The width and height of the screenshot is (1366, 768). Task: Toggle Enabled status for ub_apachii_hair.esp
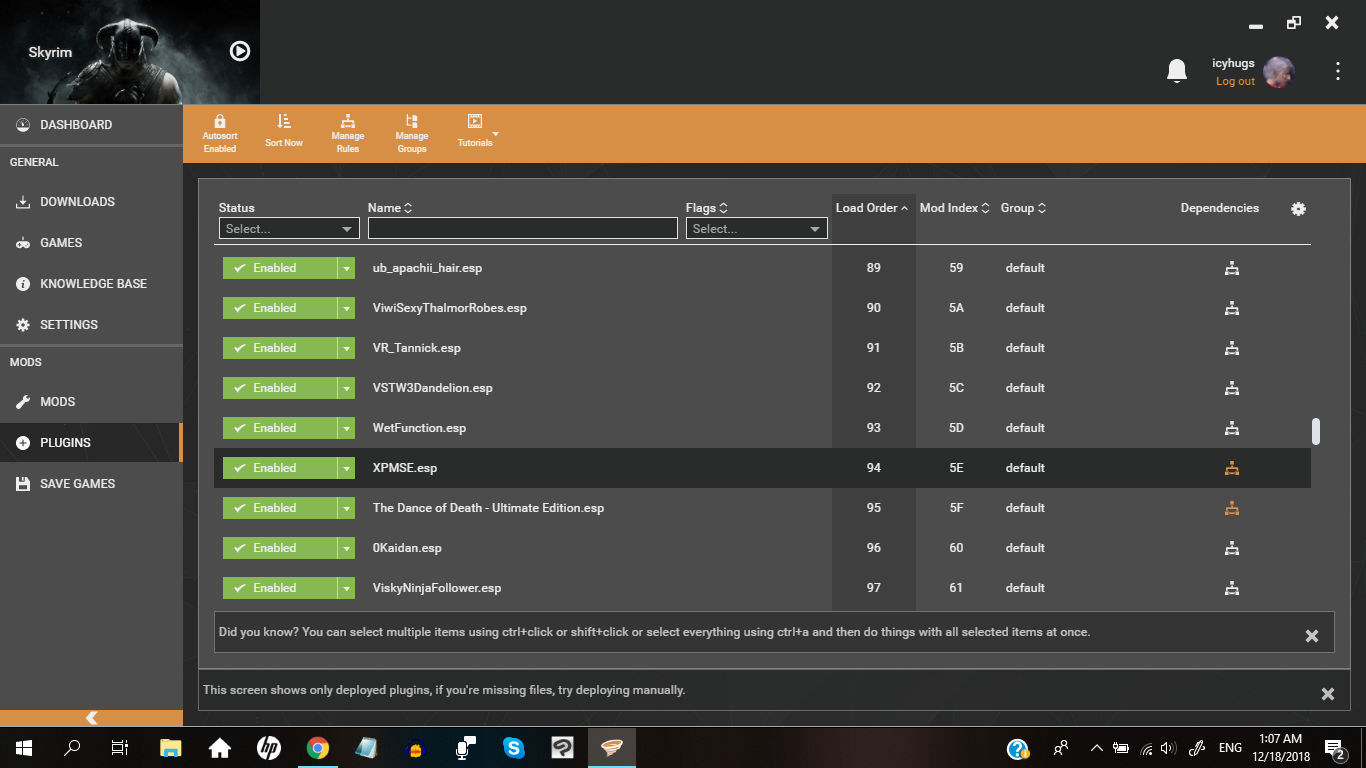(280, 268)
